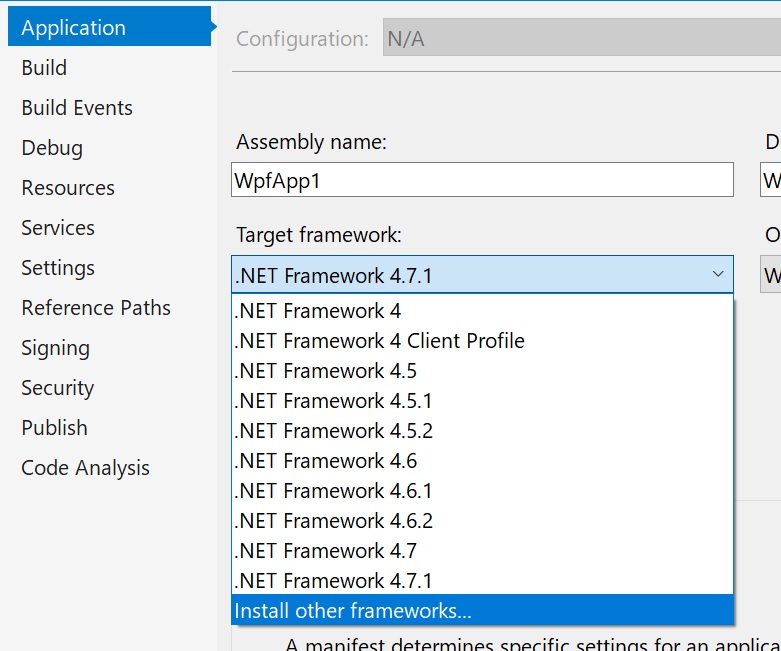Viewport: 781px width, 651px height.
Task: Click the Assembly name input field
Action: click(482, 179)
